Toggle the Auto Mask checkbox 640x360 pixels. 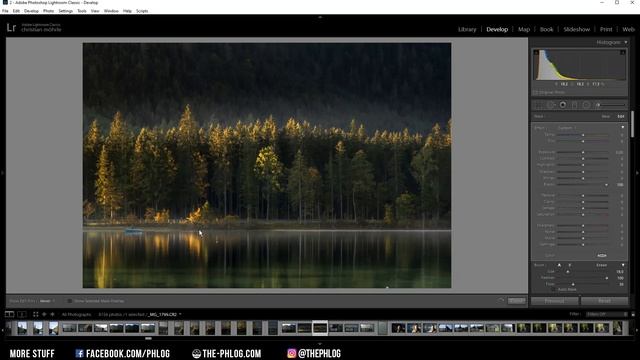[x=554, y=289]
